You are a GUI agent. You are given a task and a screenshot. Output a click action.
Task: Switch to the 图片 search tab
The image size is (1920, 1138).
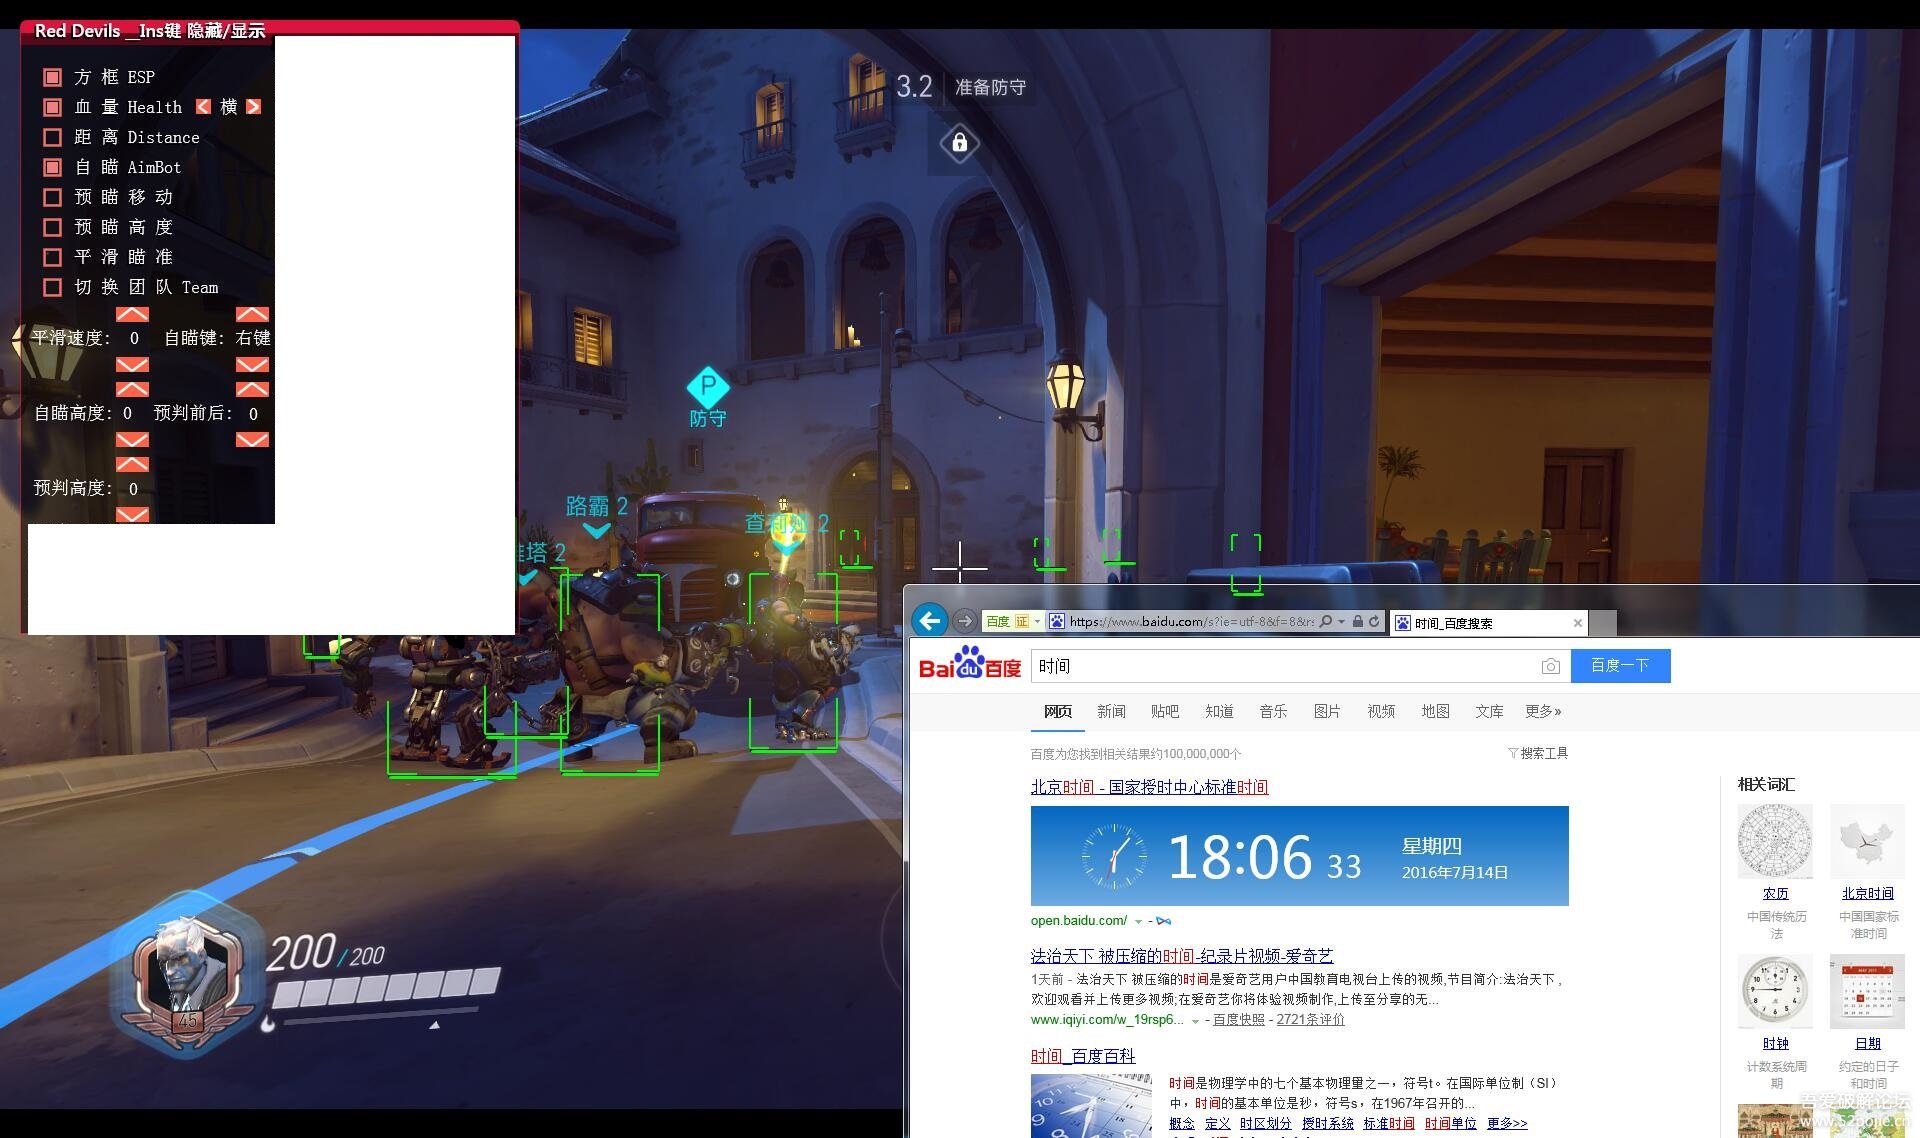[x=1327, y=711]
